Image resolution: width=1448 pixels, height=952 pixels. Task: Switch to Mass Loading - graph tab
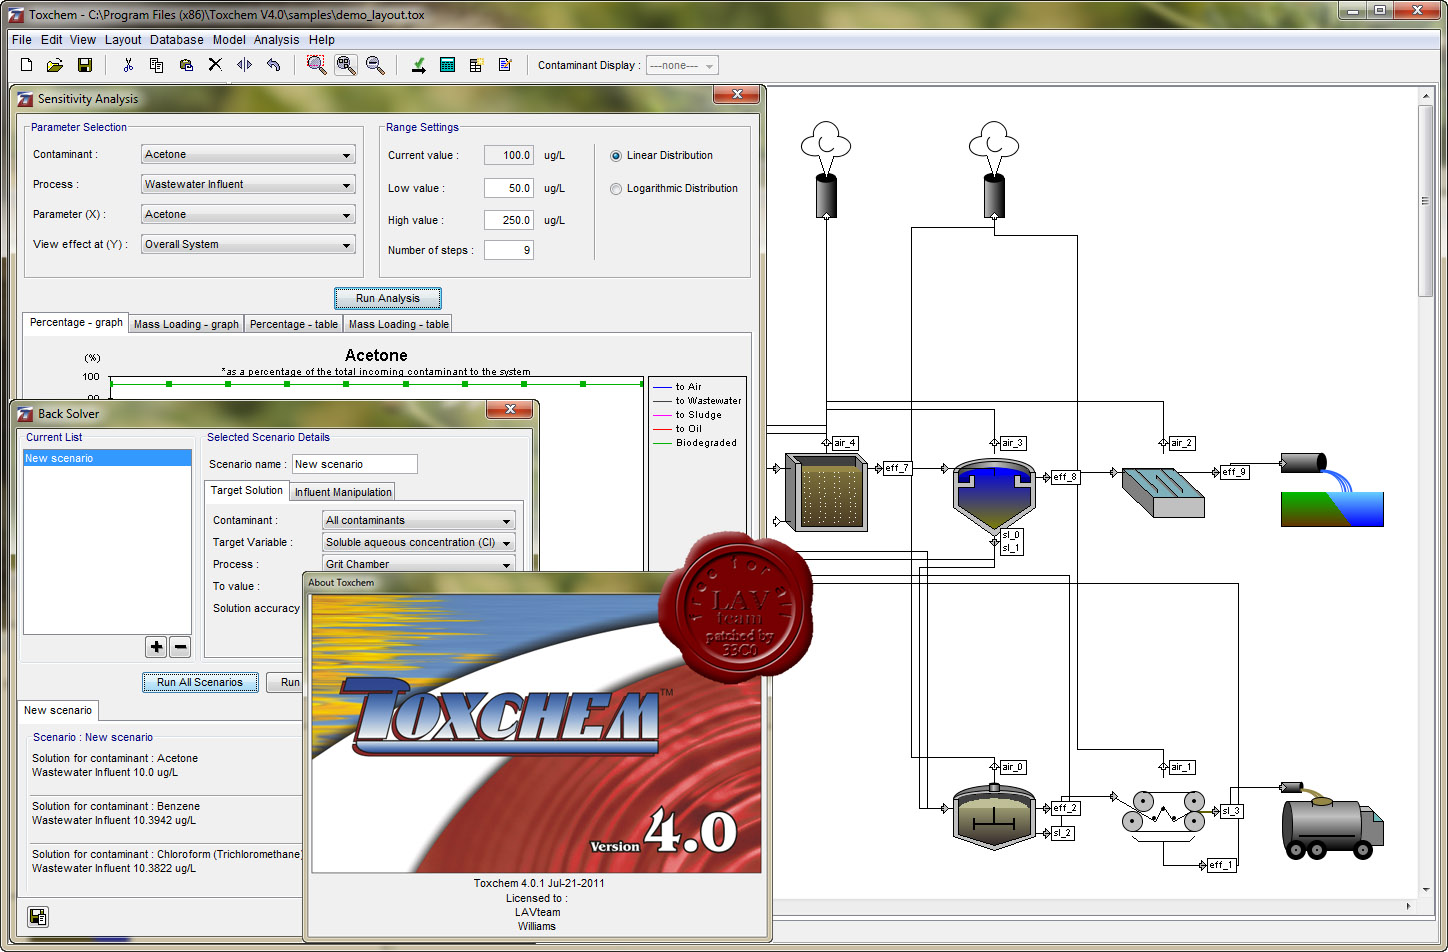pyautogui.click(x=186, y=324)
